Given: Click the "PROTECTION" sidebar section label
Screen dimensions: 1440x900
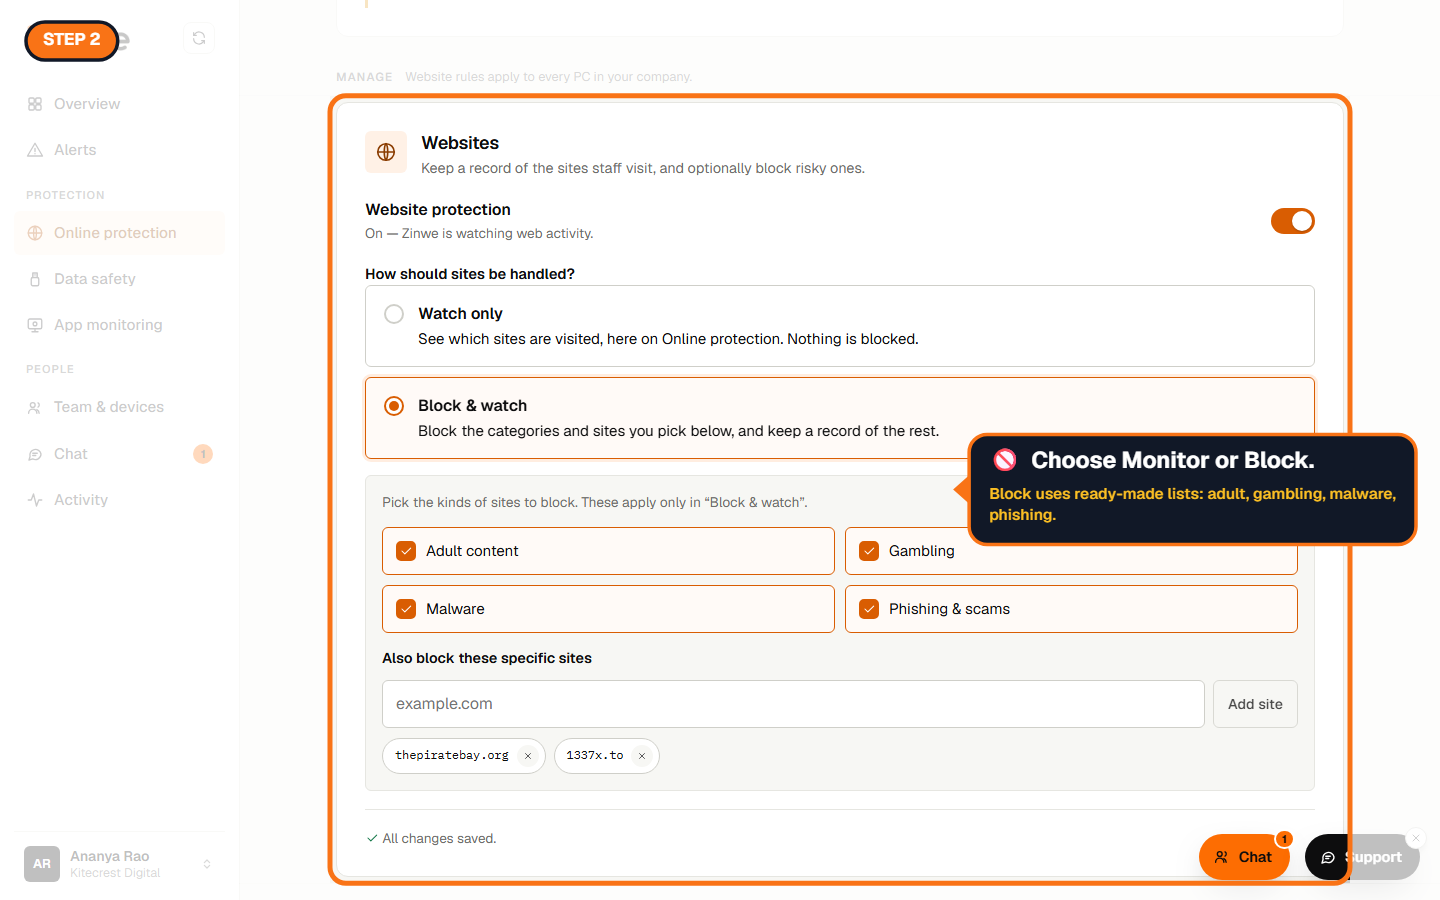Looking at the screenshot, I should (65, 195).
